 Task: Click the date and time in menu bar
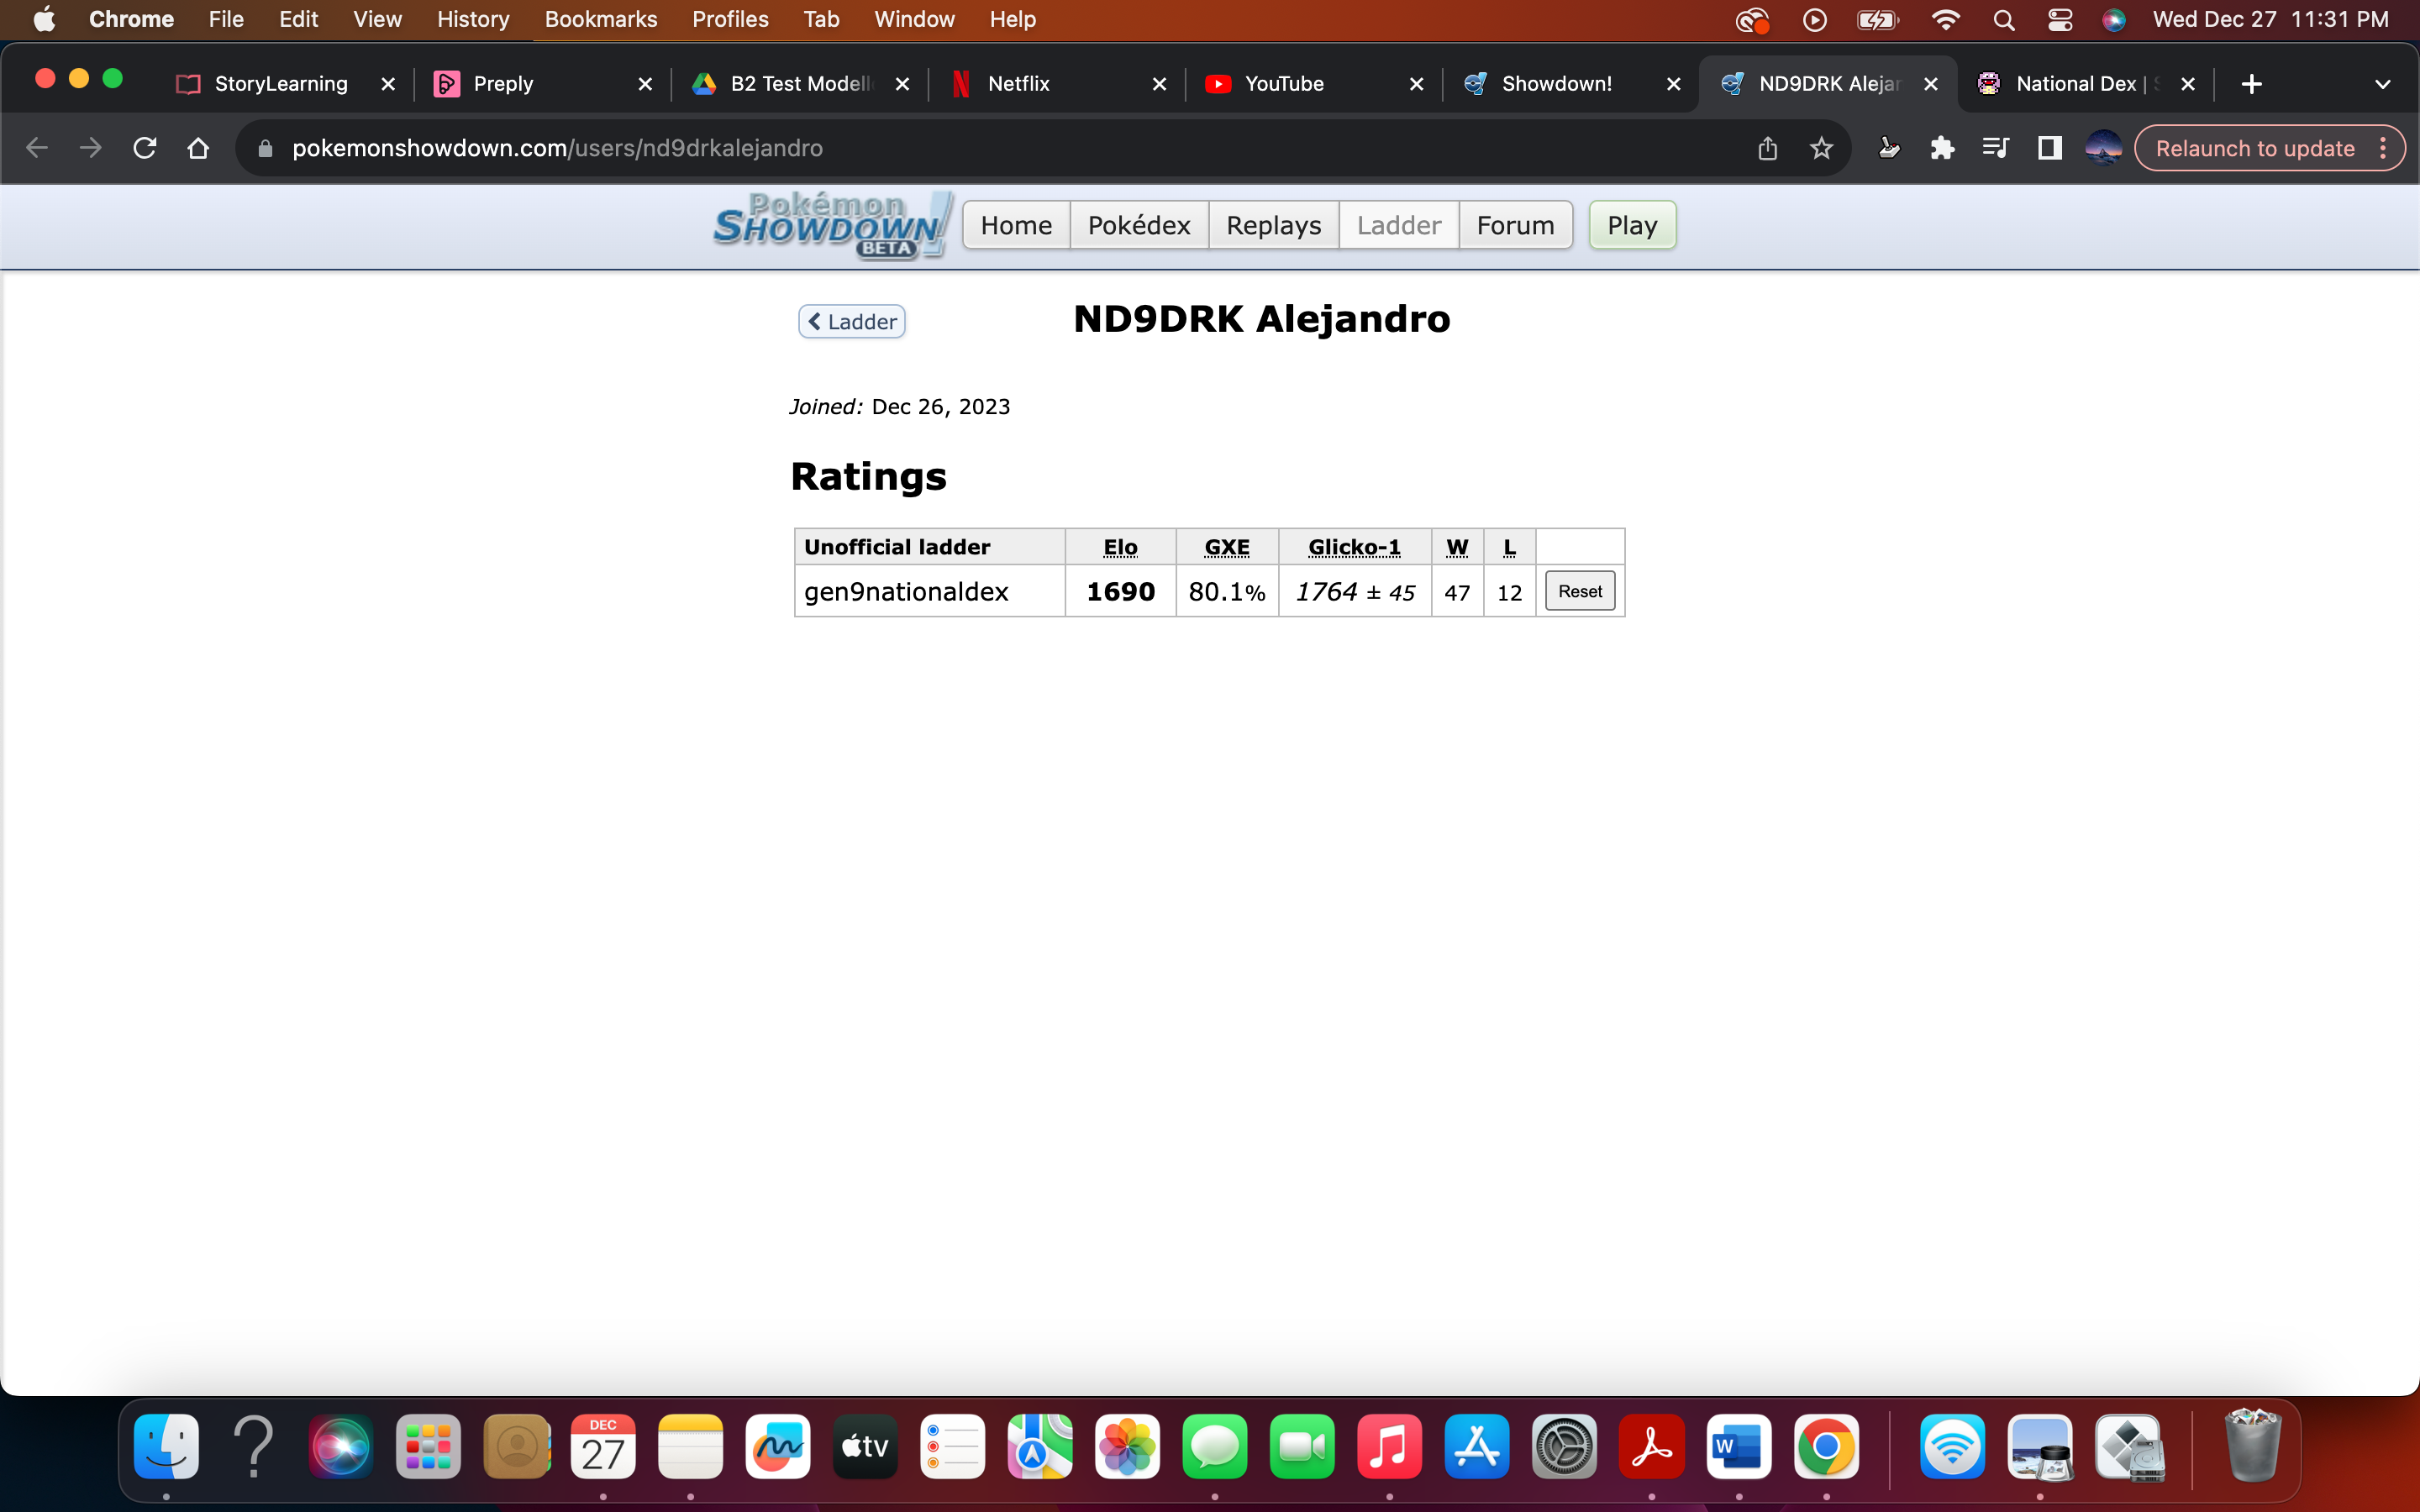coord(2270,19)
